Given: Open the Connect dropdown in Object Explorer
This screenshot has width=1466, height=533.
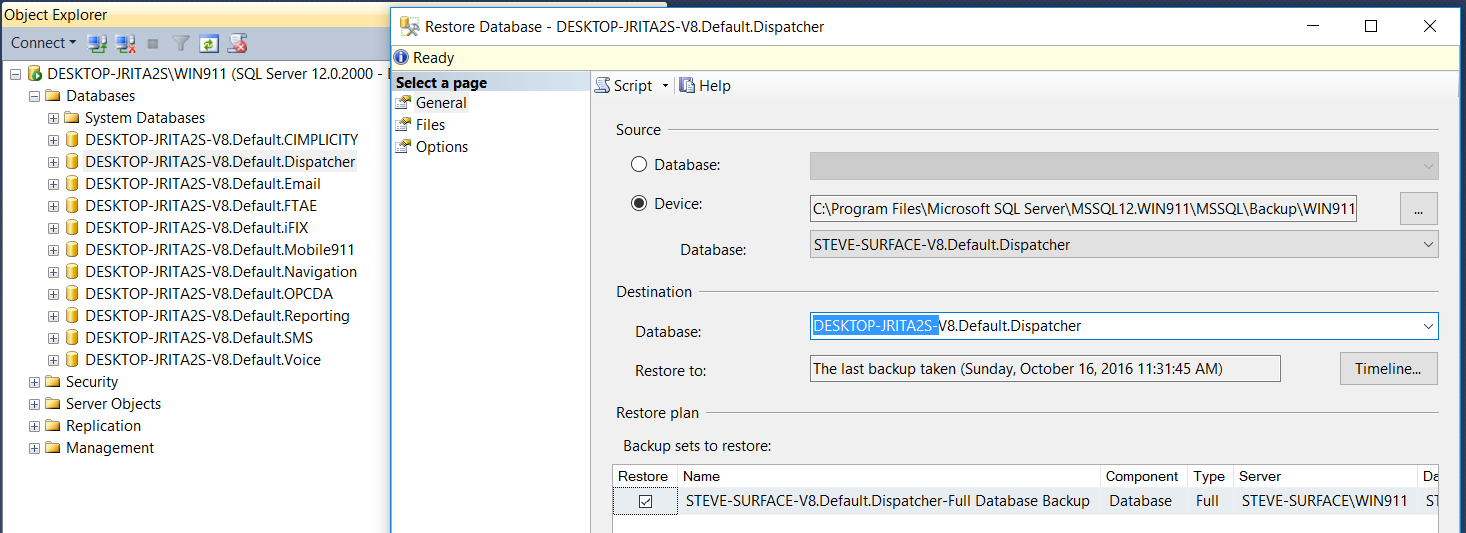Looking at the screenshot, I should [43, 43].
